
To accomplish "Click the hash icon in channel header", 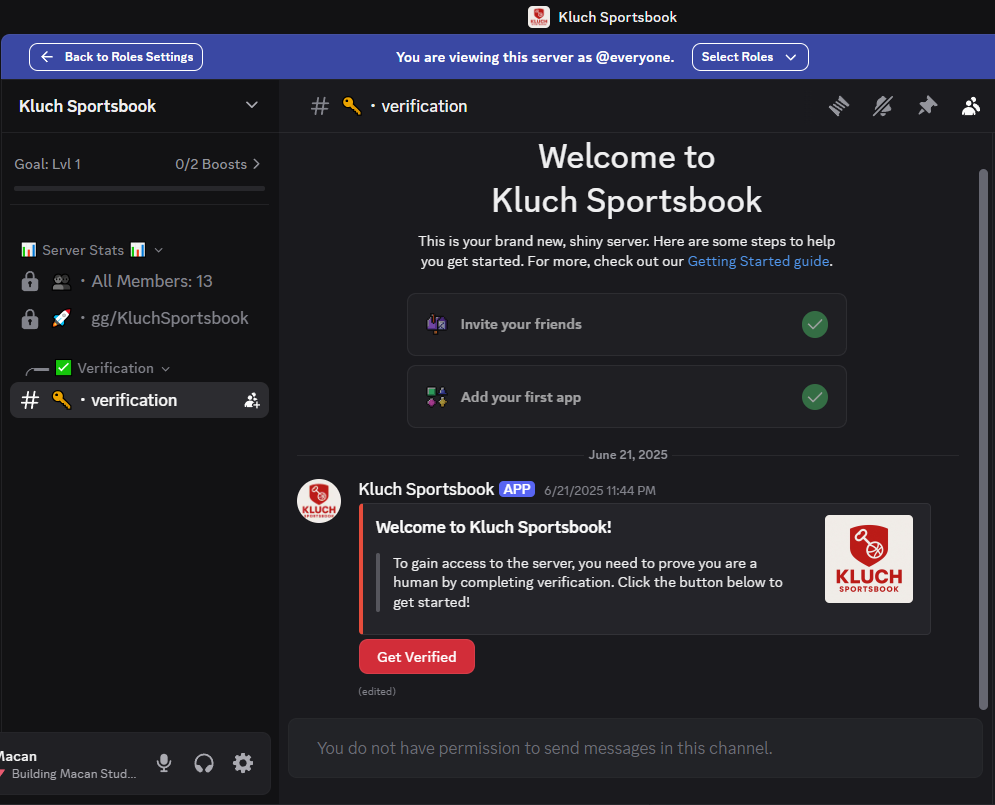I will coord(320,106).
